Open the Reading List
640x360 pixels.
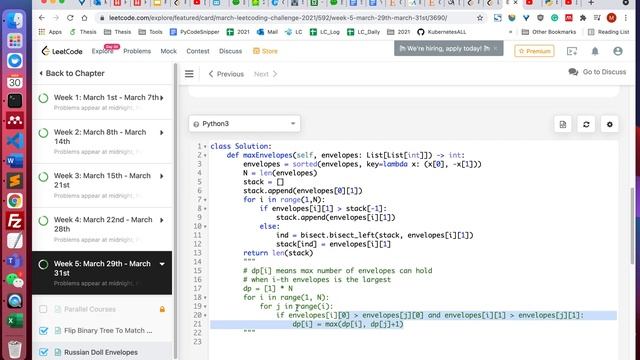click(x=609, y=32)
